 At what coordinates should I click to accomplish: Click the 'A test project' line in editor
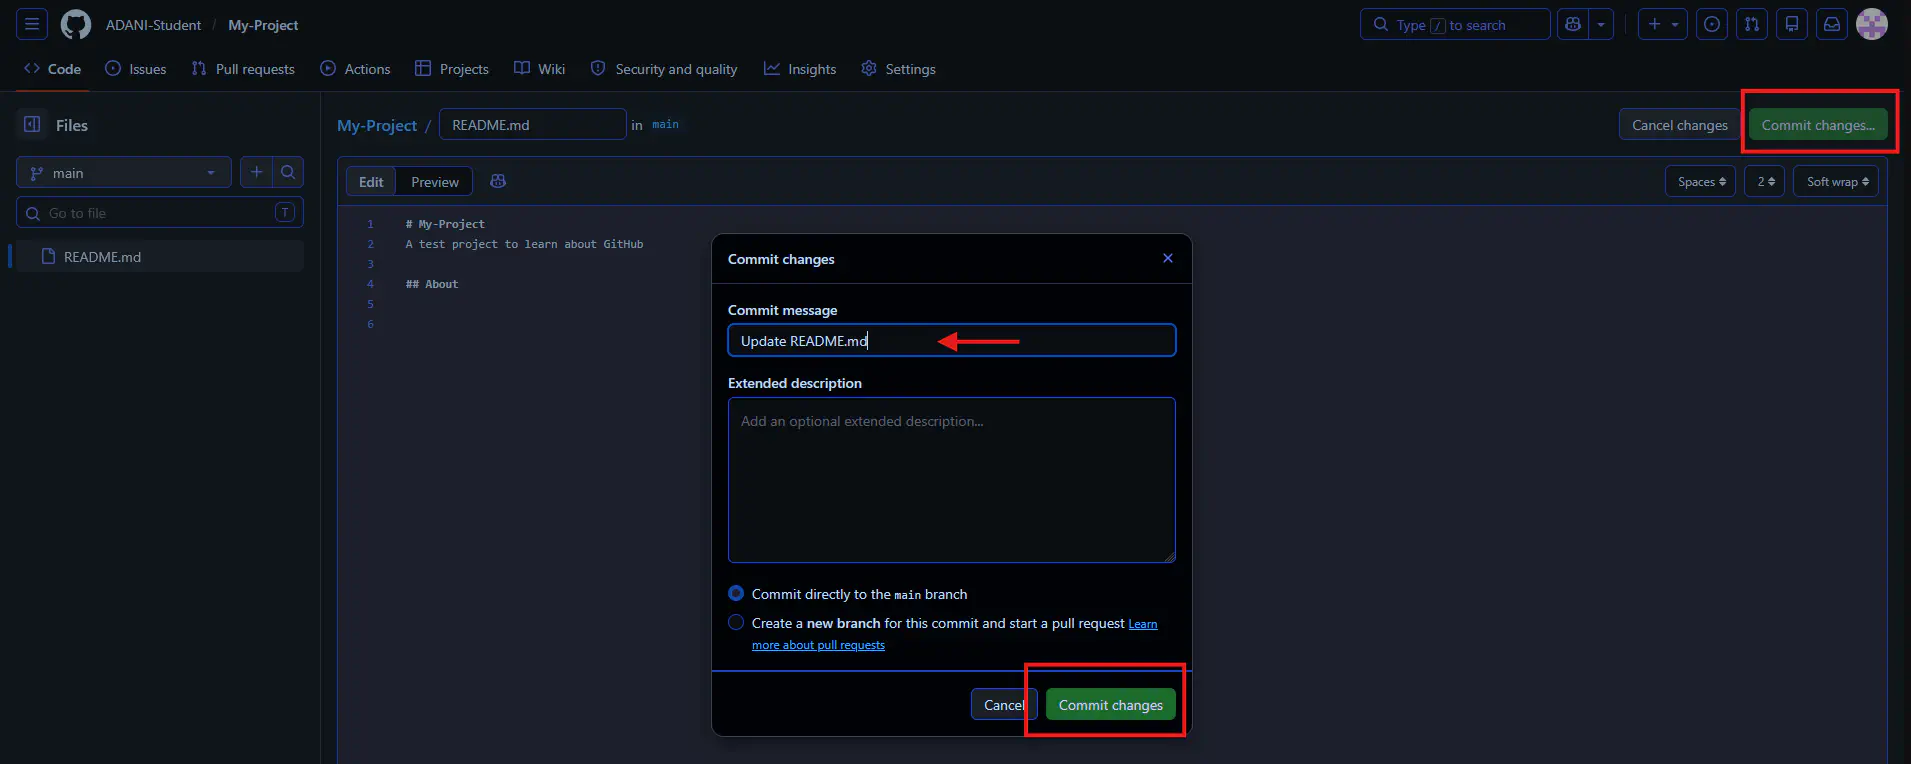(x=524, y=244)
